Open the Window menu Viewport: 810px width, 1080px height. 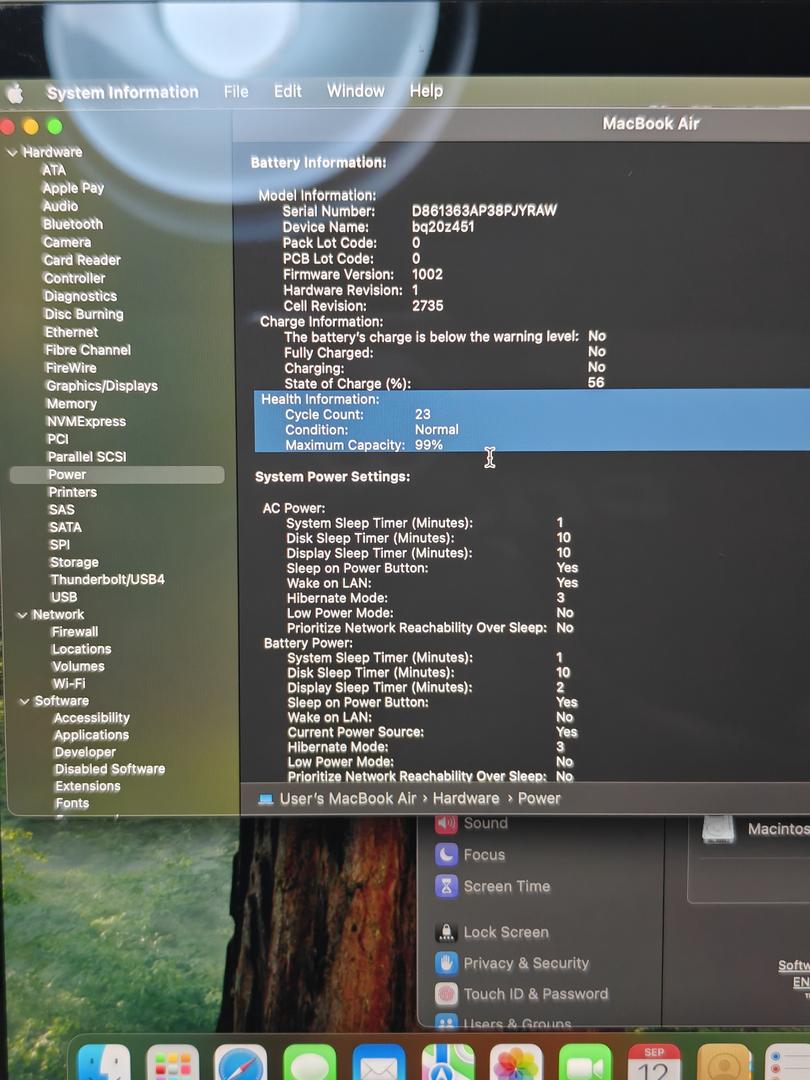coord(356,90)
